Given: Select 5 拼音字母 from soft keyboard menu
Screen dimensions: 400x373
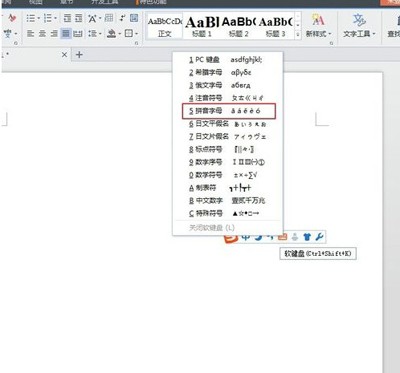Looking at the screenshot, I should (229, 111).
